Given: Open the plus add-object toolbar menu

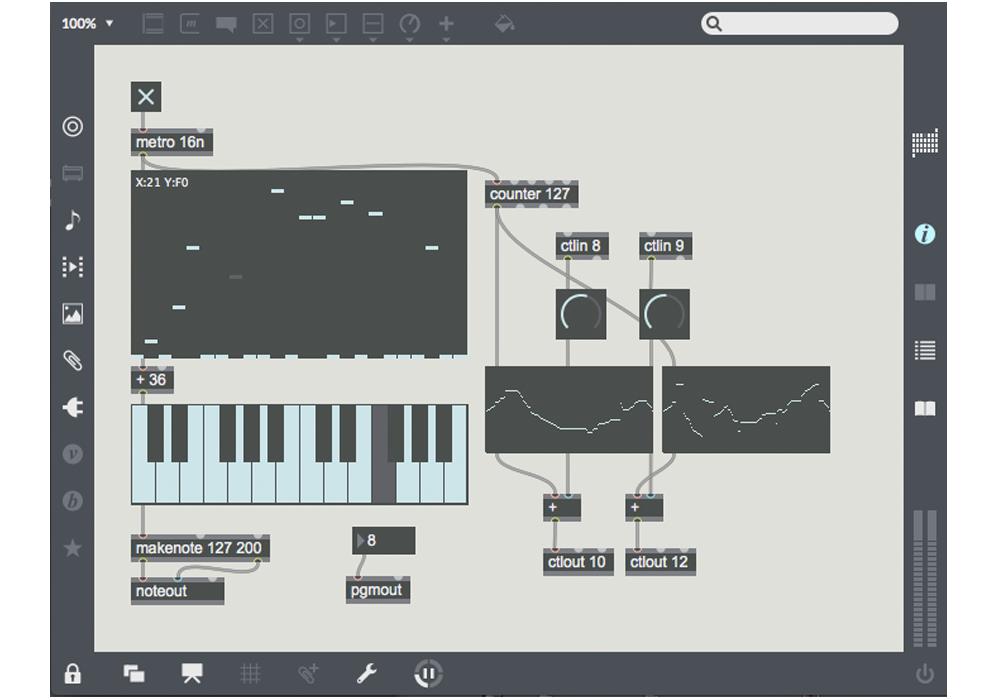Looking at the screenshot, I should point(446,24).
